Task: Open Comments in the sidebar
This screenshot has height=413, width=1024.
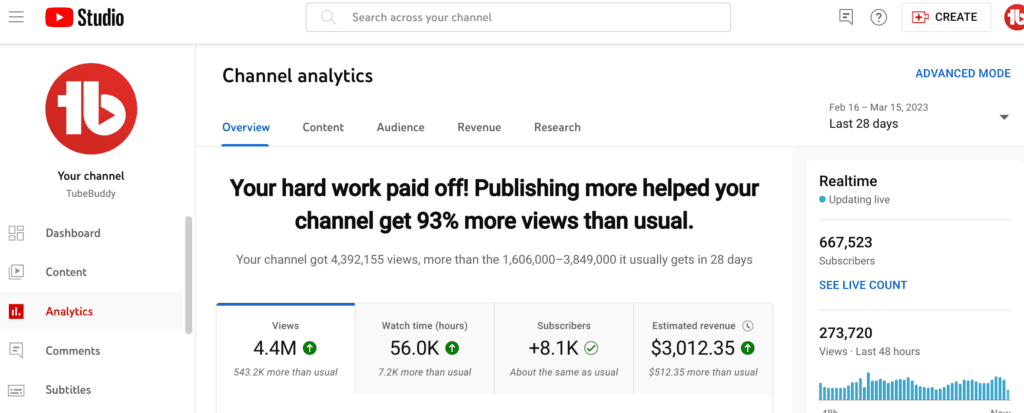Action: tap(72, 351)
